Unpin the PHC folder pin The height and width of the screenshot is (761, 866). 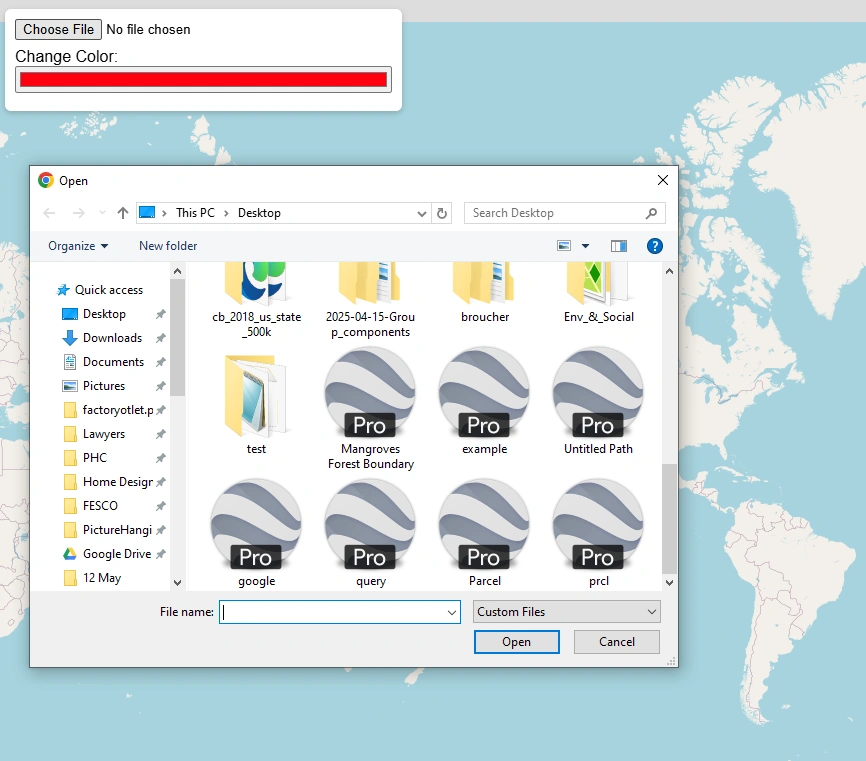[159, 457]
